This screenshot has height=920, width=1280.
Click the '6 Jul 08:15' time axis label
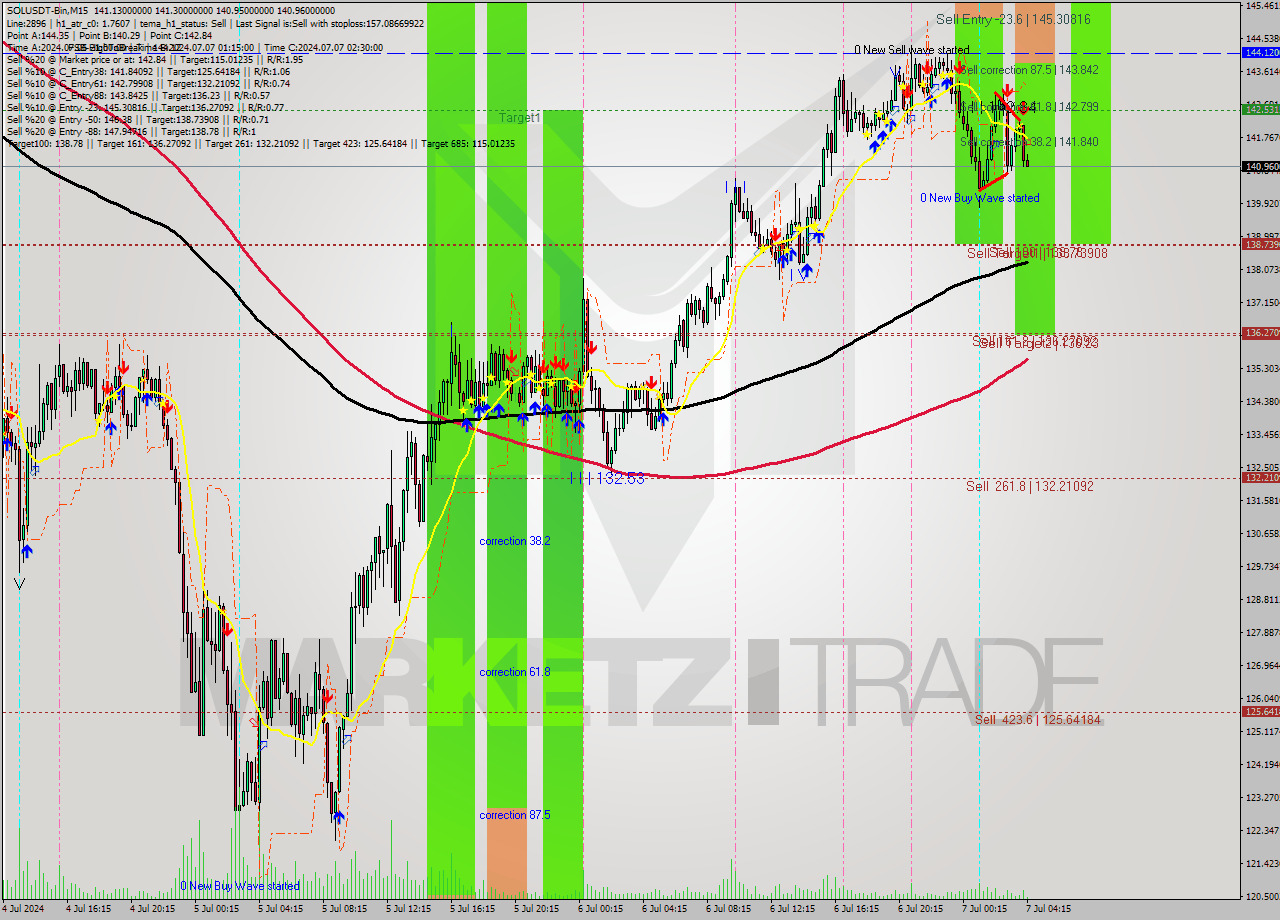728,910
